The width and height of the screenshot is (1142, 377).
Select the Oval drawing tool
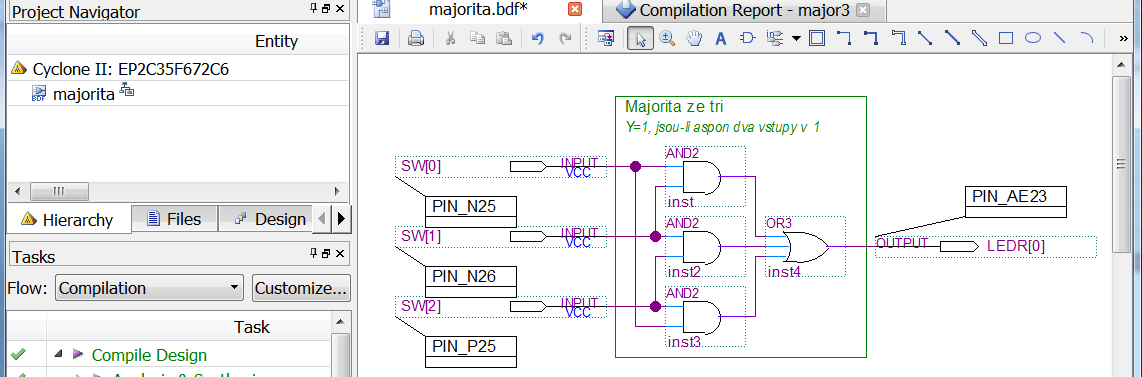click(1033, 39)
